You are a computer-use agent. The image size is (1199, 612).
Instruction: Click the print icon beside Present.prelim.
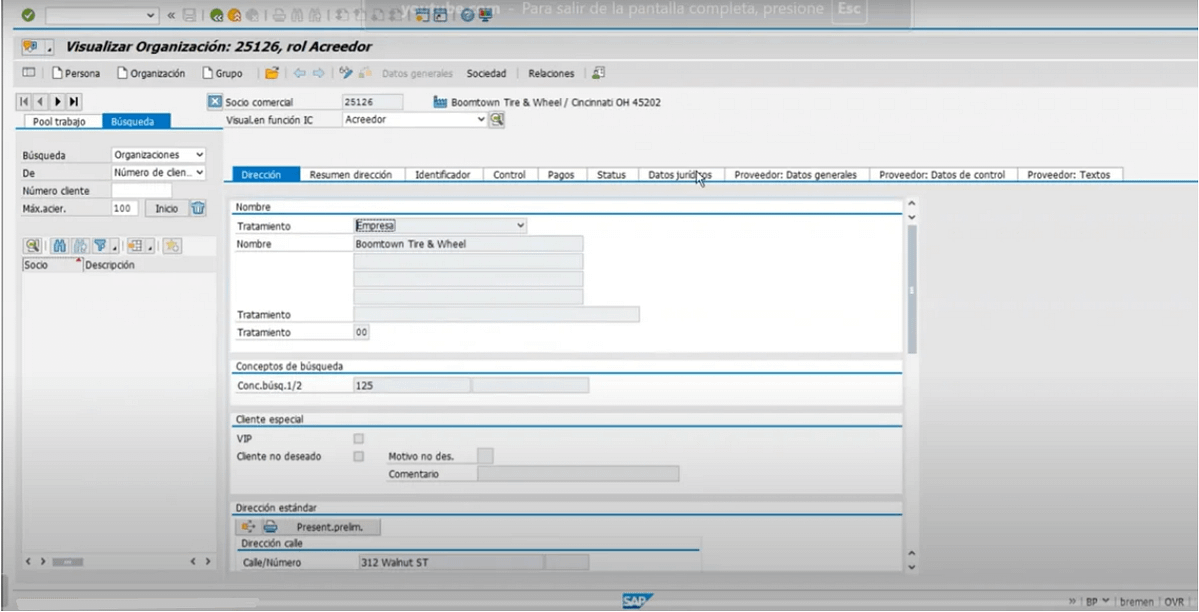click(270, 527)
